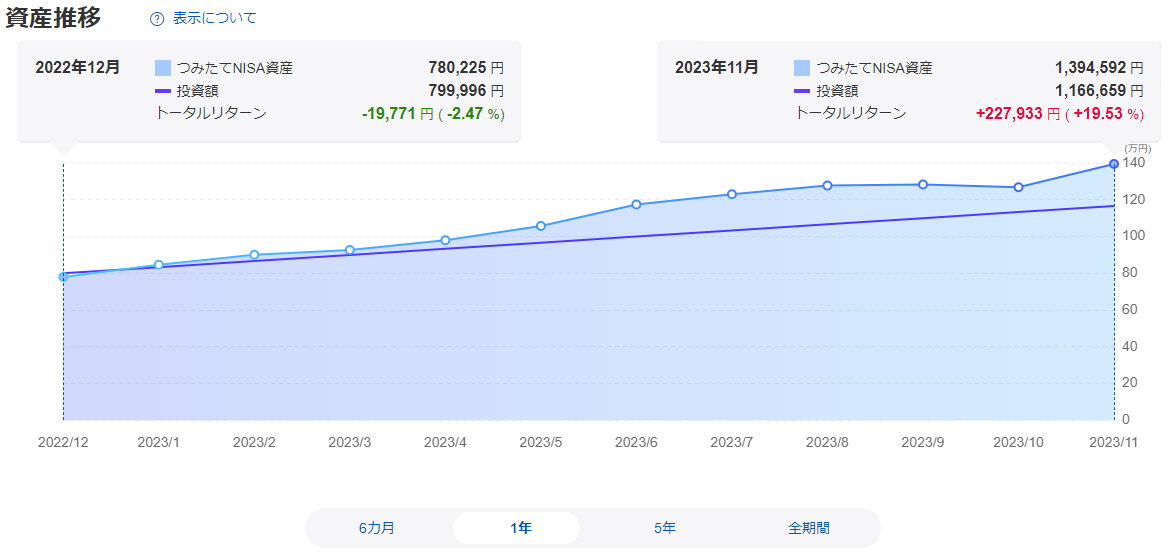Select the 2023/10 data point marker

(1018, 187)
